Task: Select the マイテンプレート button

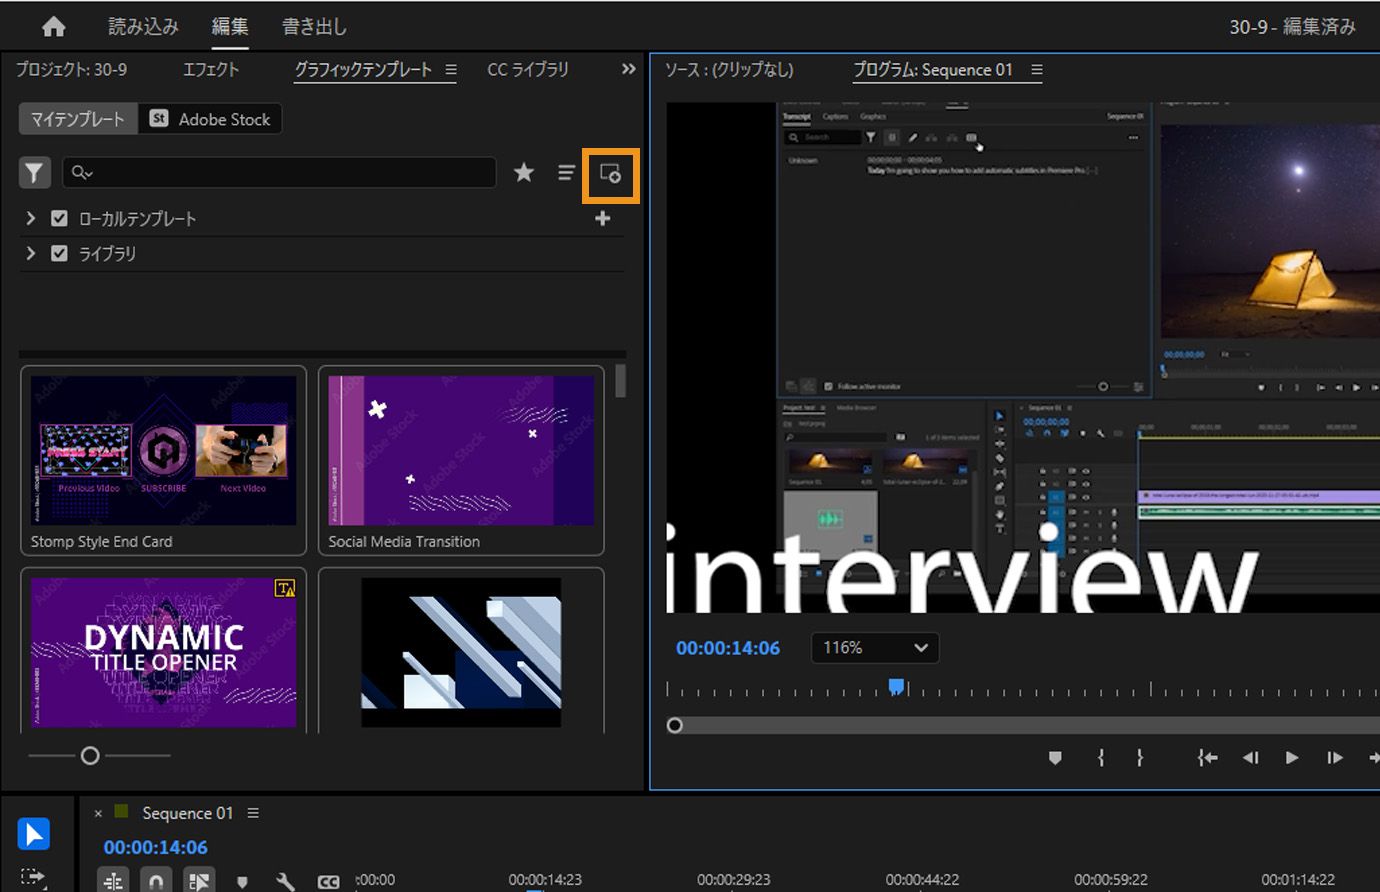Action: [78, 119]
